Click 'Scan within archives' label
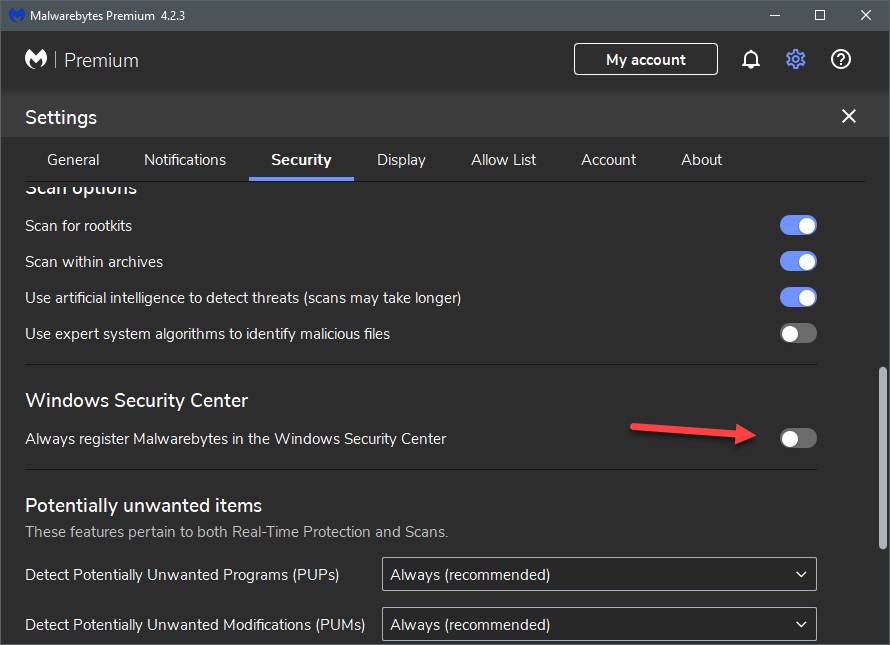This screenshot has height=645, width=890. click(94, 262)
